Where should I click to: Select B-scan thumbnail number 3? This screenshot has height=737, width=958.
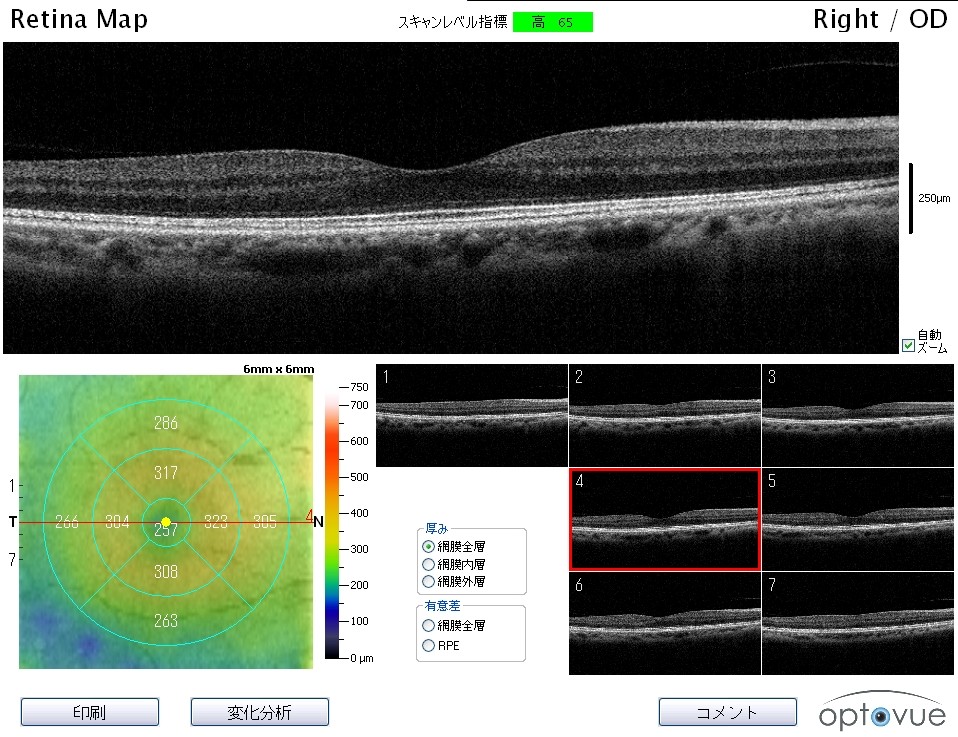pyautogui.click(x=857, y=415)
